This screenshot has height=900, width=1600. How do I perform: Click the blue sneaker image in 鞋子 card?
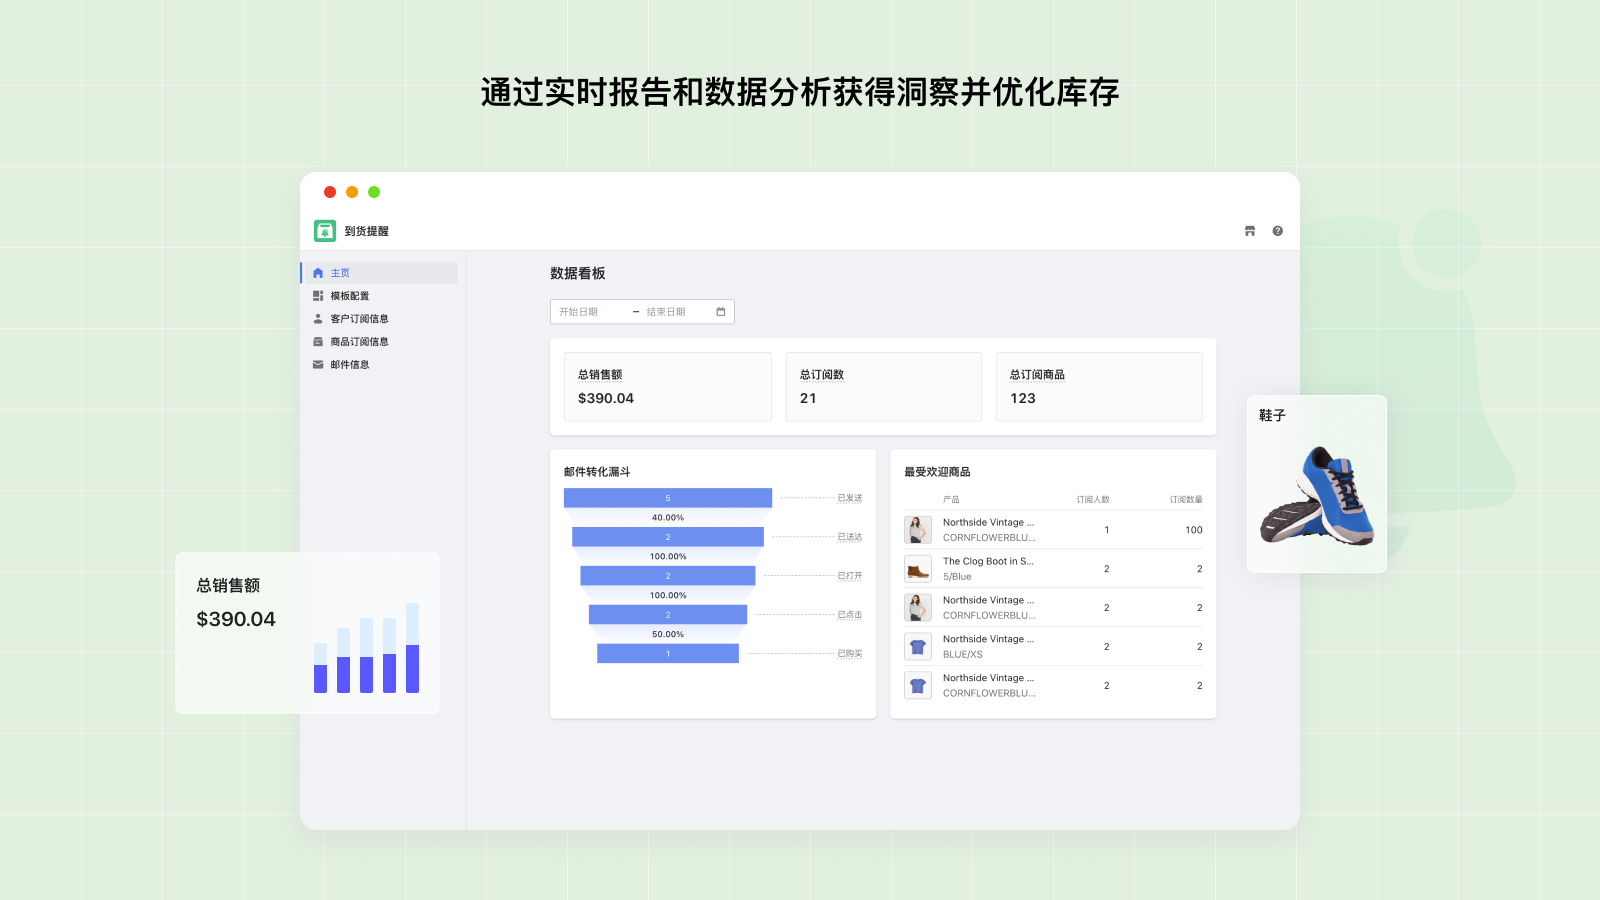(x=1318, y=497)
